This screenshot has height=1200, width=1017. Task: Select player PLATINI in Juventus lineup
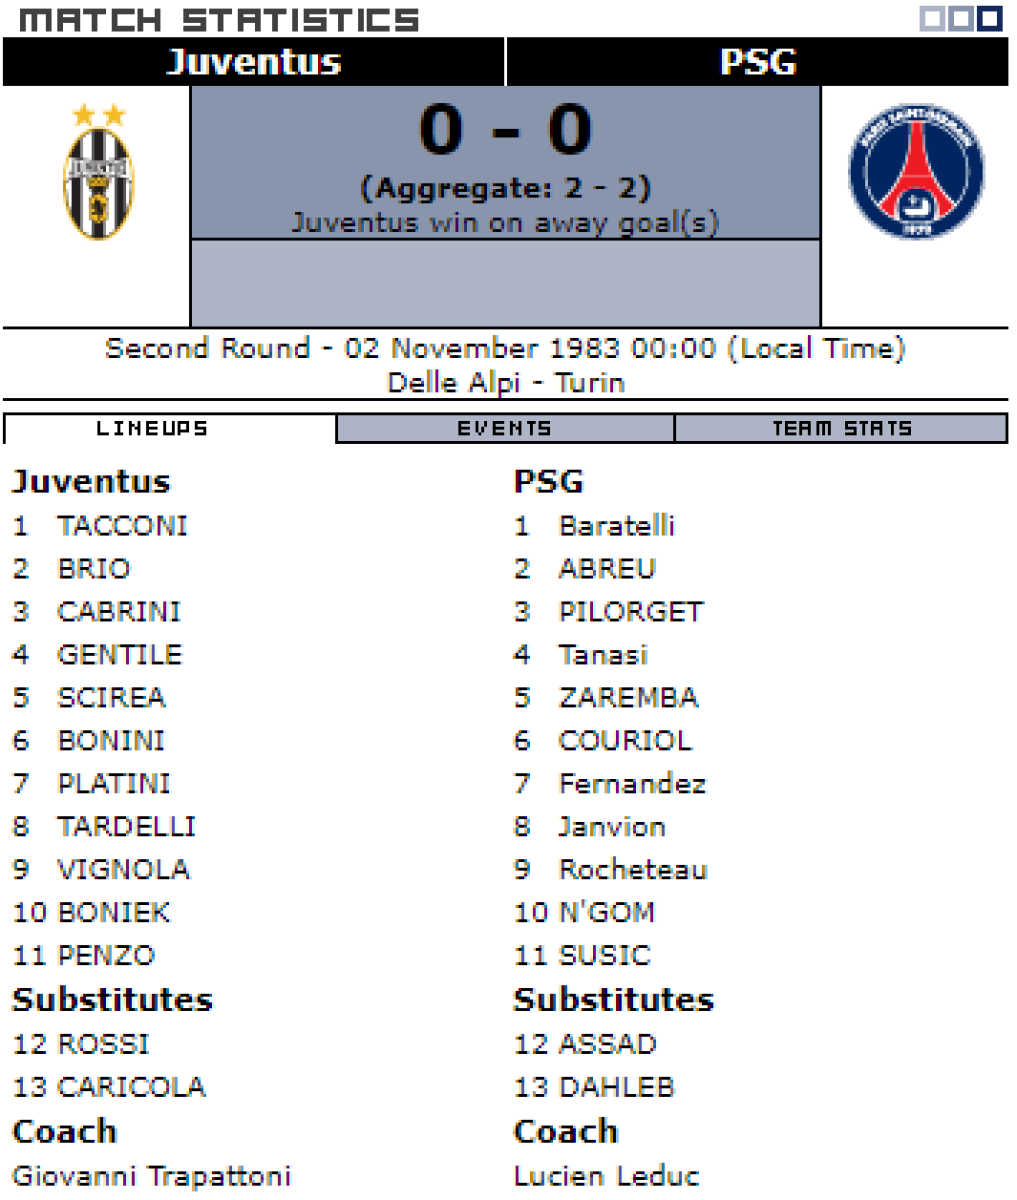114,783
